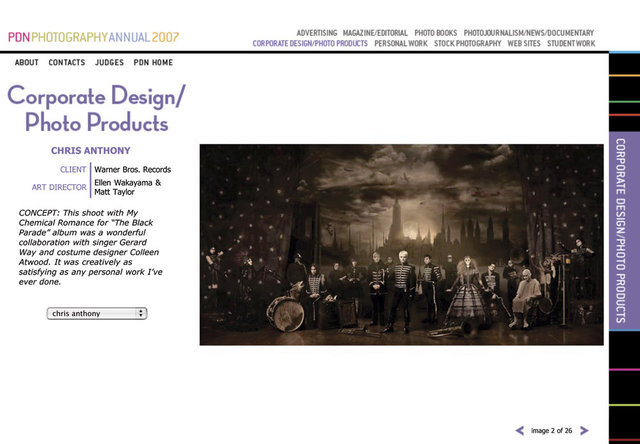Open the Stock Photography category
Viewport: 640px width, 444px height.
467,43
